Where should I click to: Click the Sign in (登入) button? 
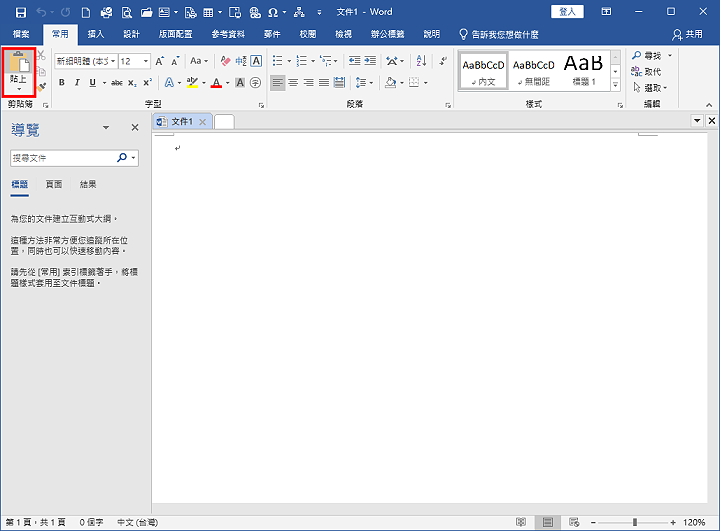(567, 12)
